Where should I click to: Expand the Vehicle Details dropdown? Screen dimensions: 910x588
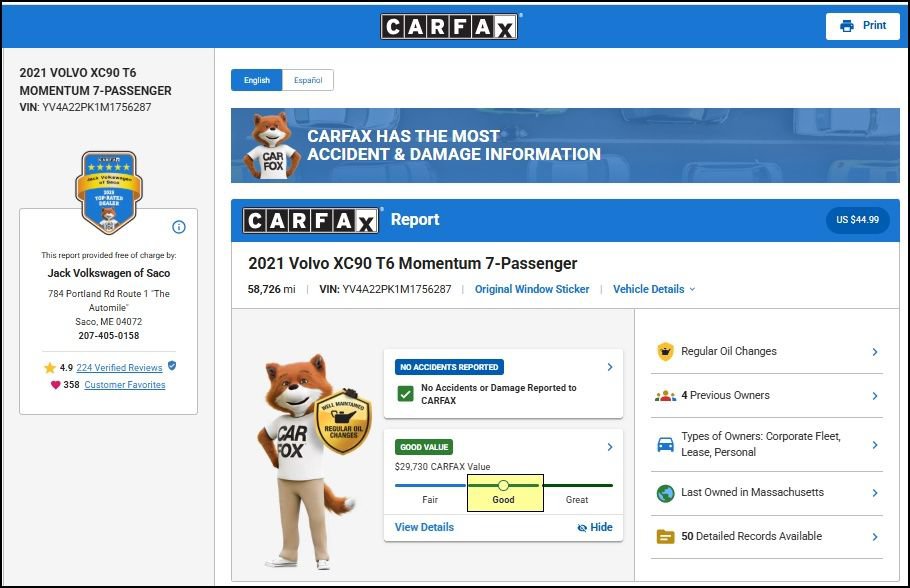[654, 289]
